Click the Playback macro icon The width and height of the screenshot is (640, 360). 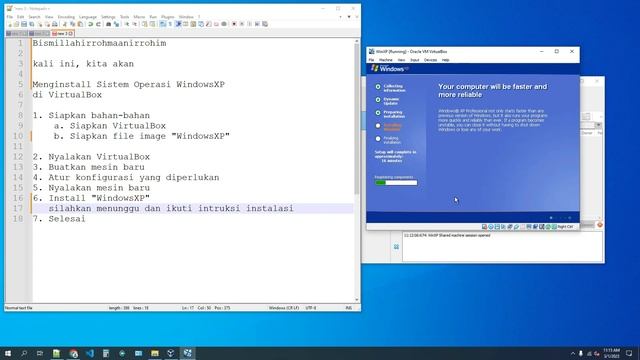tap(249, 24)
